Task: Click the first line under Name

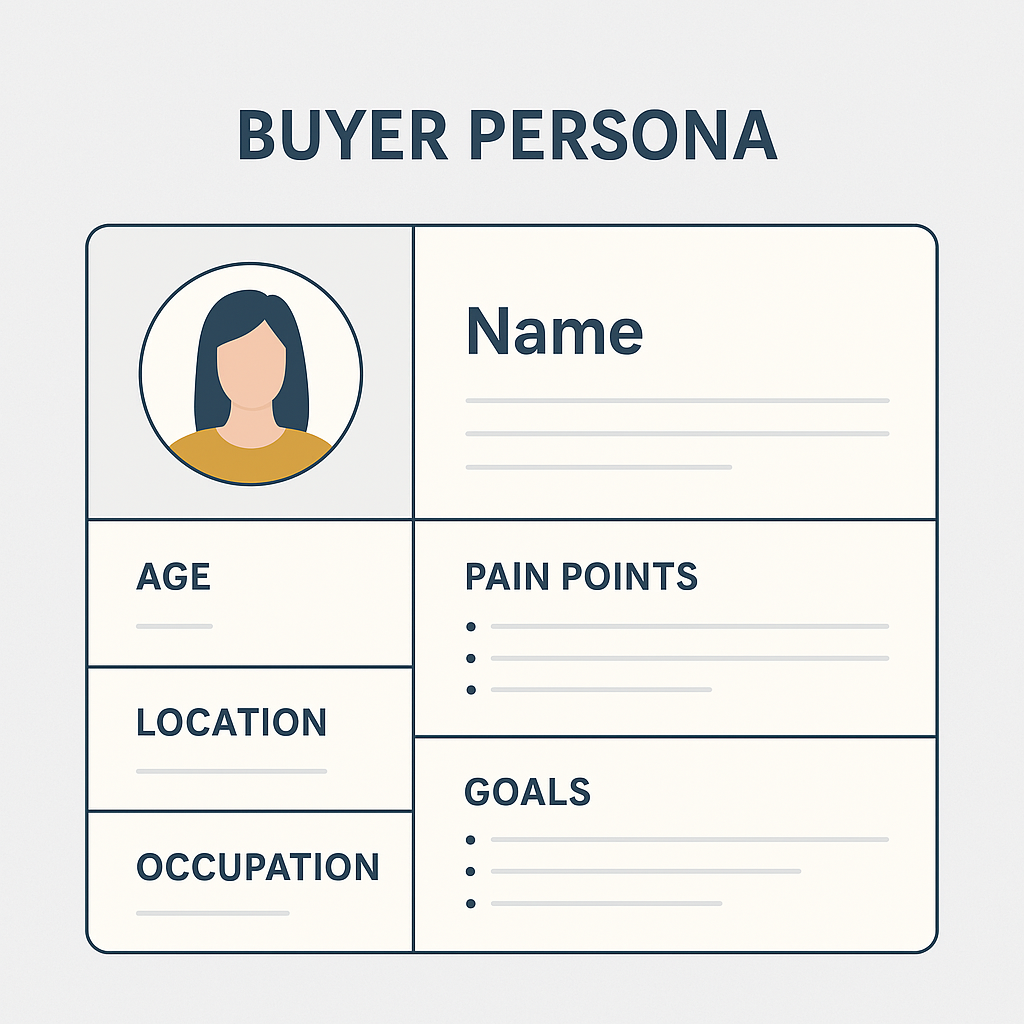Action: [x=677, y=400]
